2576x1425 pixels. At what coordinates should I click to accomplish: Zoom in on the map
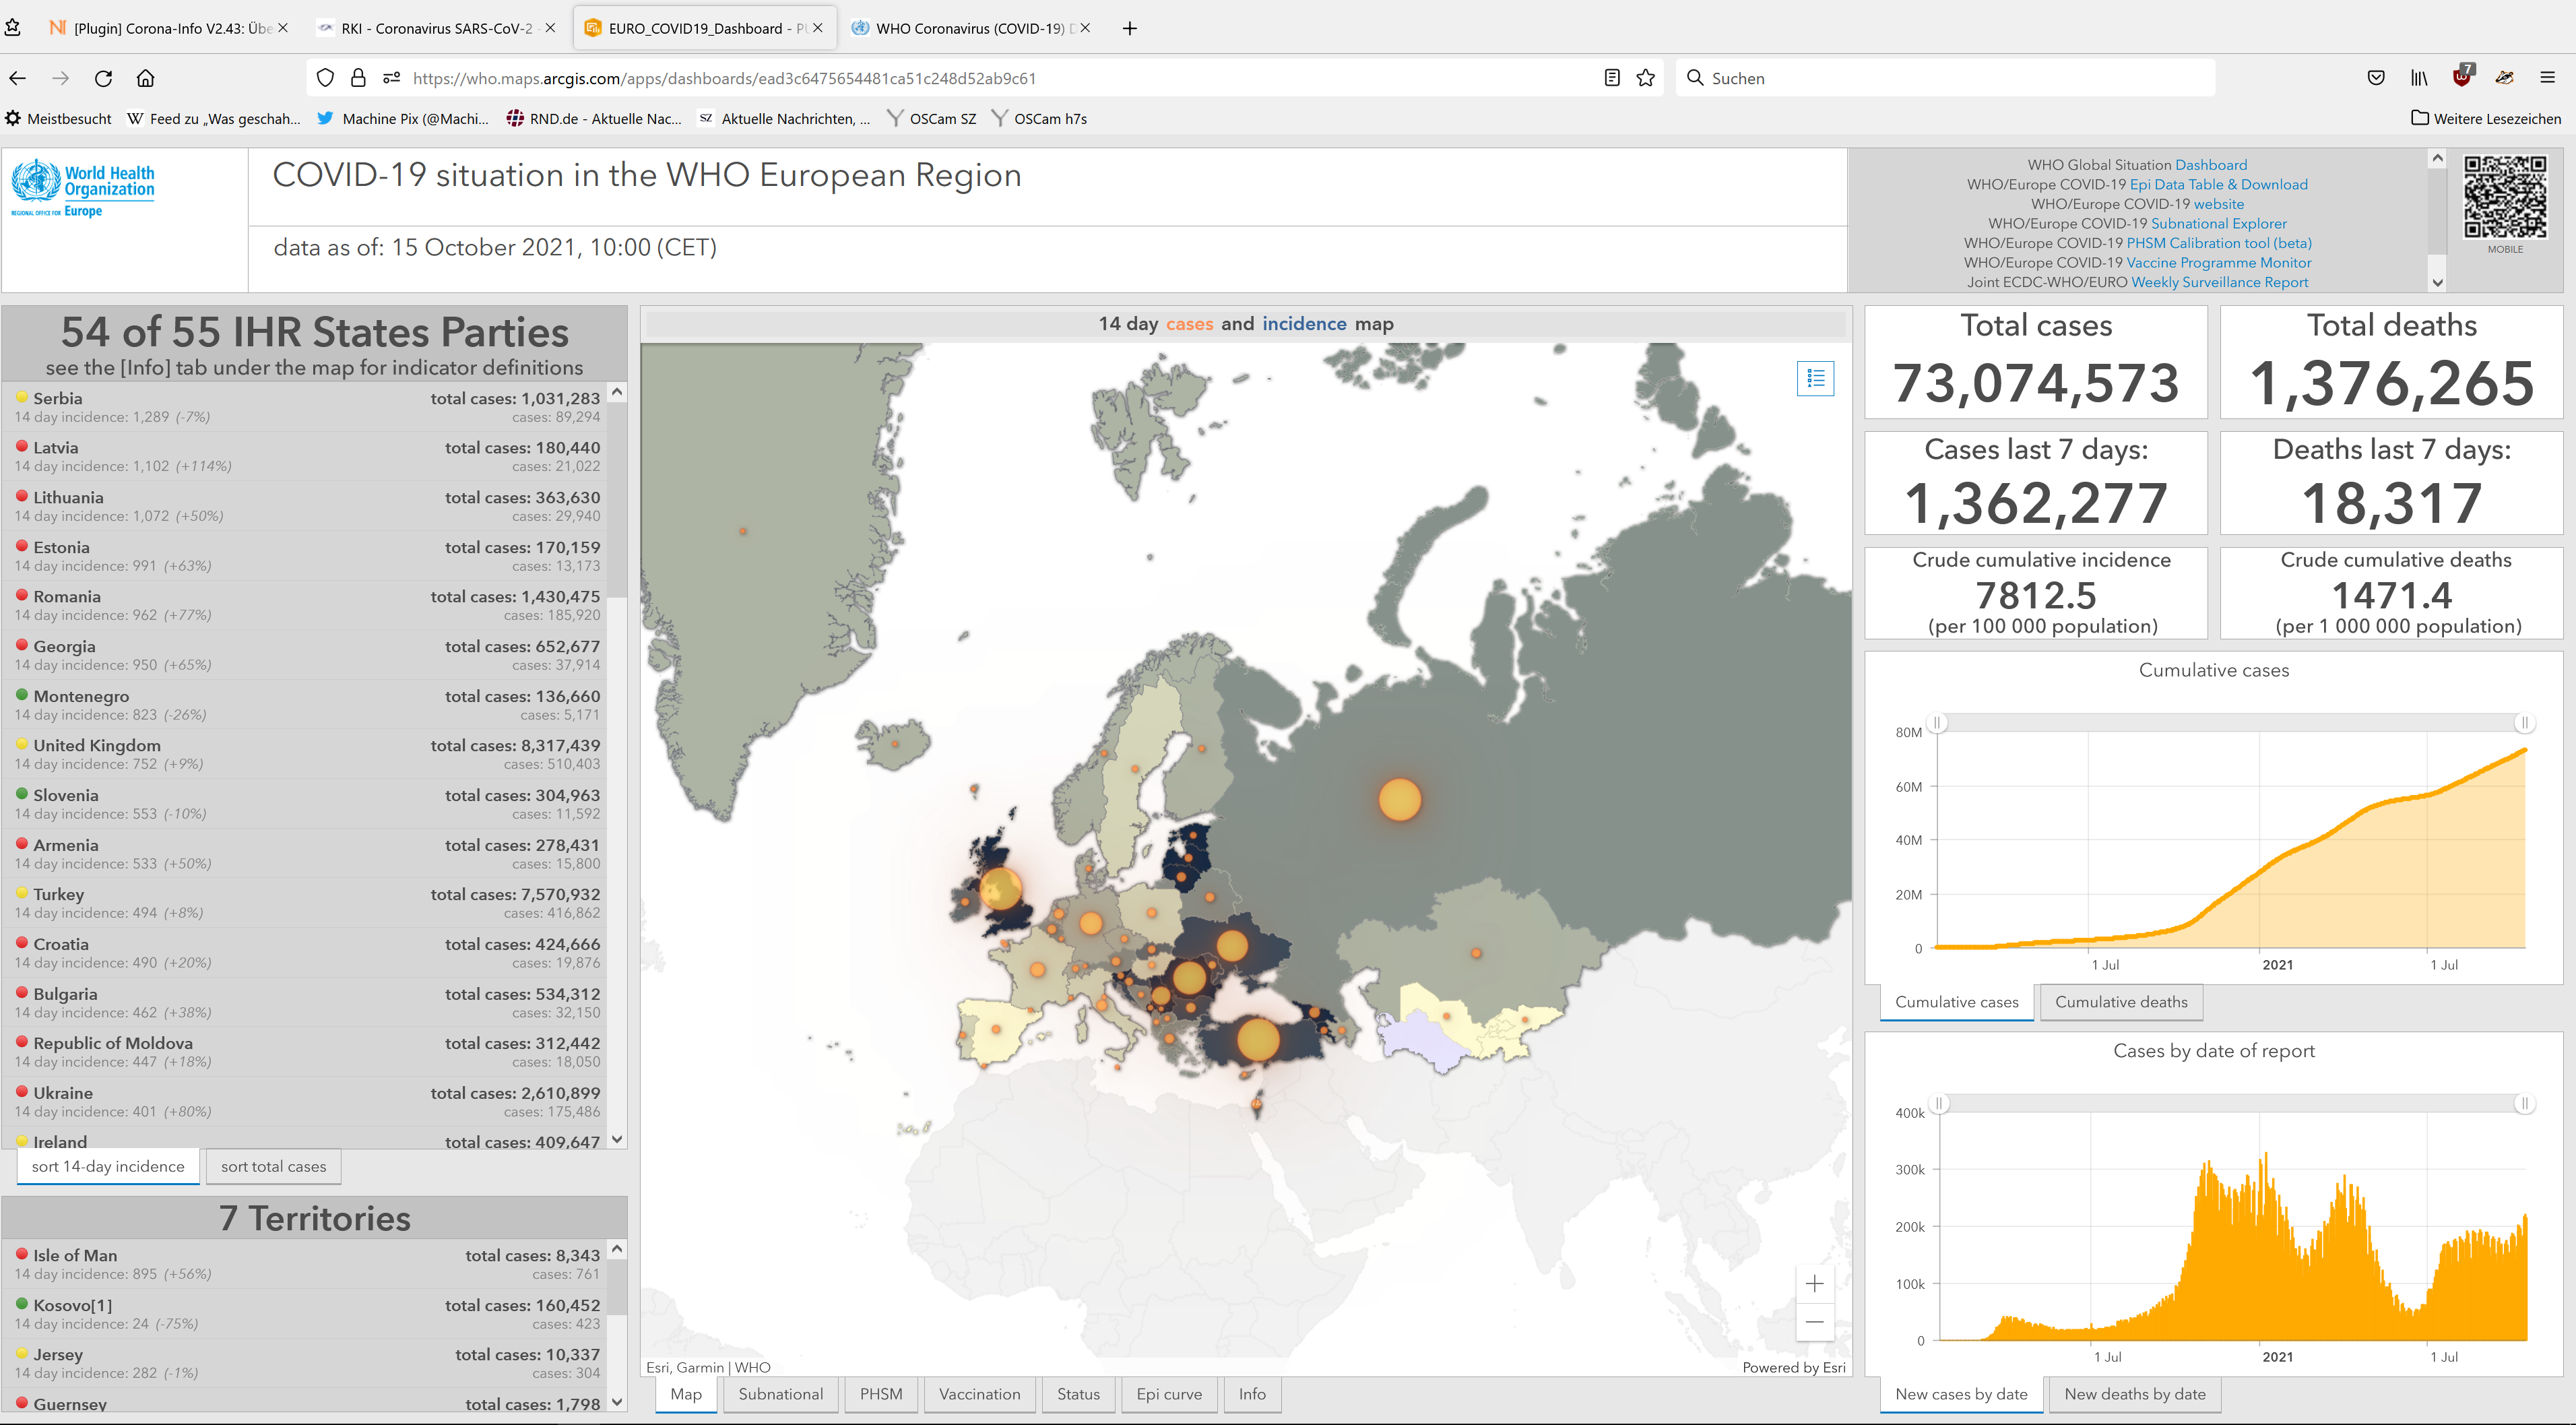pos(1814,1284)
